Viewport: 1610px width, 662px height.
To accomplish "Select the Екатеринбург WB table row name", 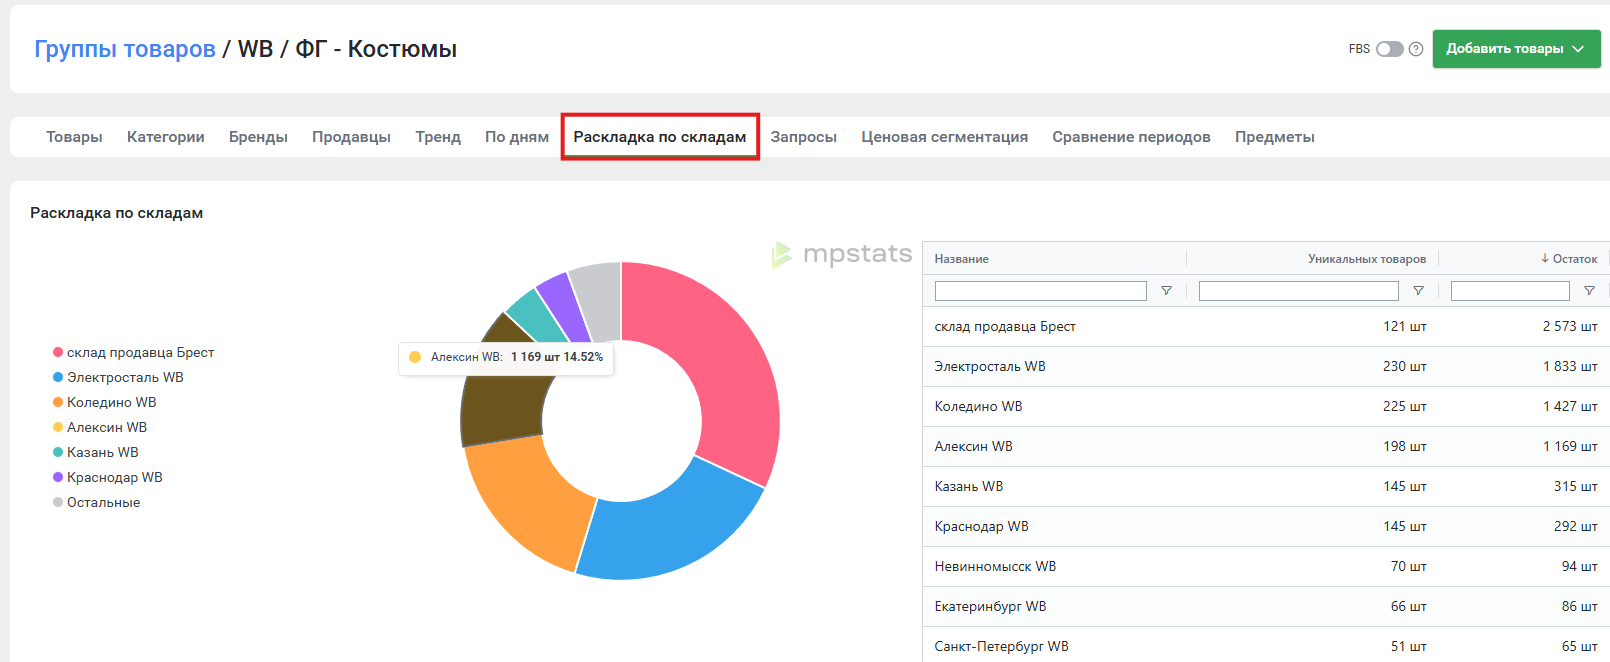I will pos(990,606).
